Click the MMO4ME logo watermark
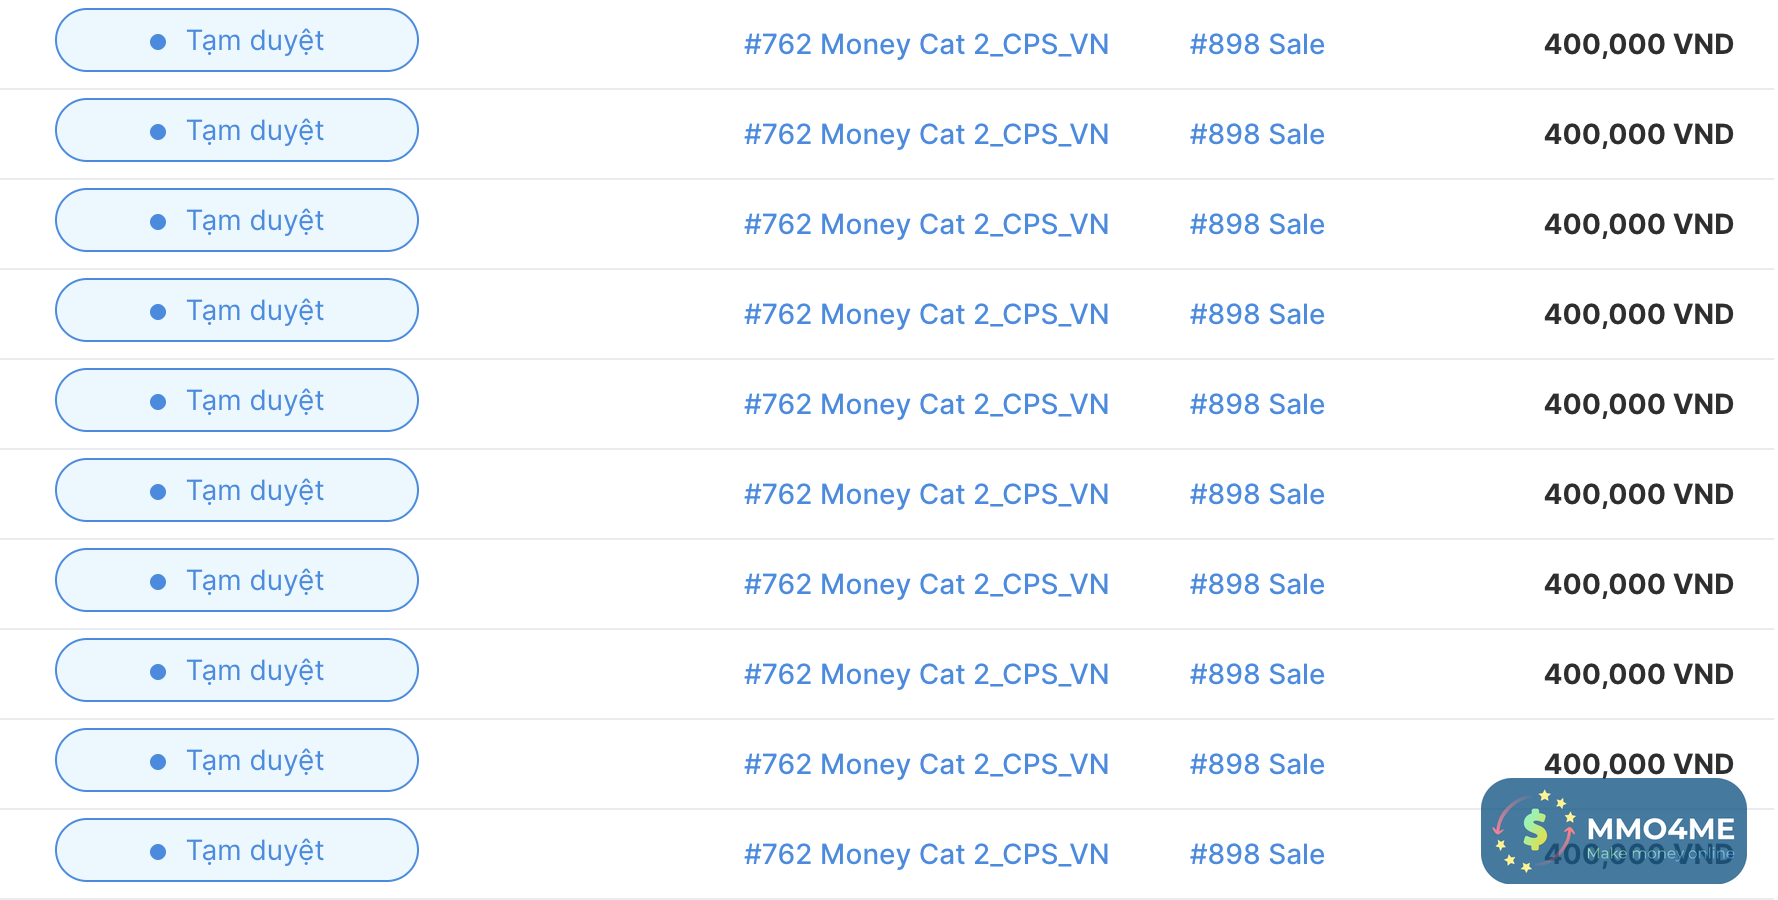 pos(1613,831)
